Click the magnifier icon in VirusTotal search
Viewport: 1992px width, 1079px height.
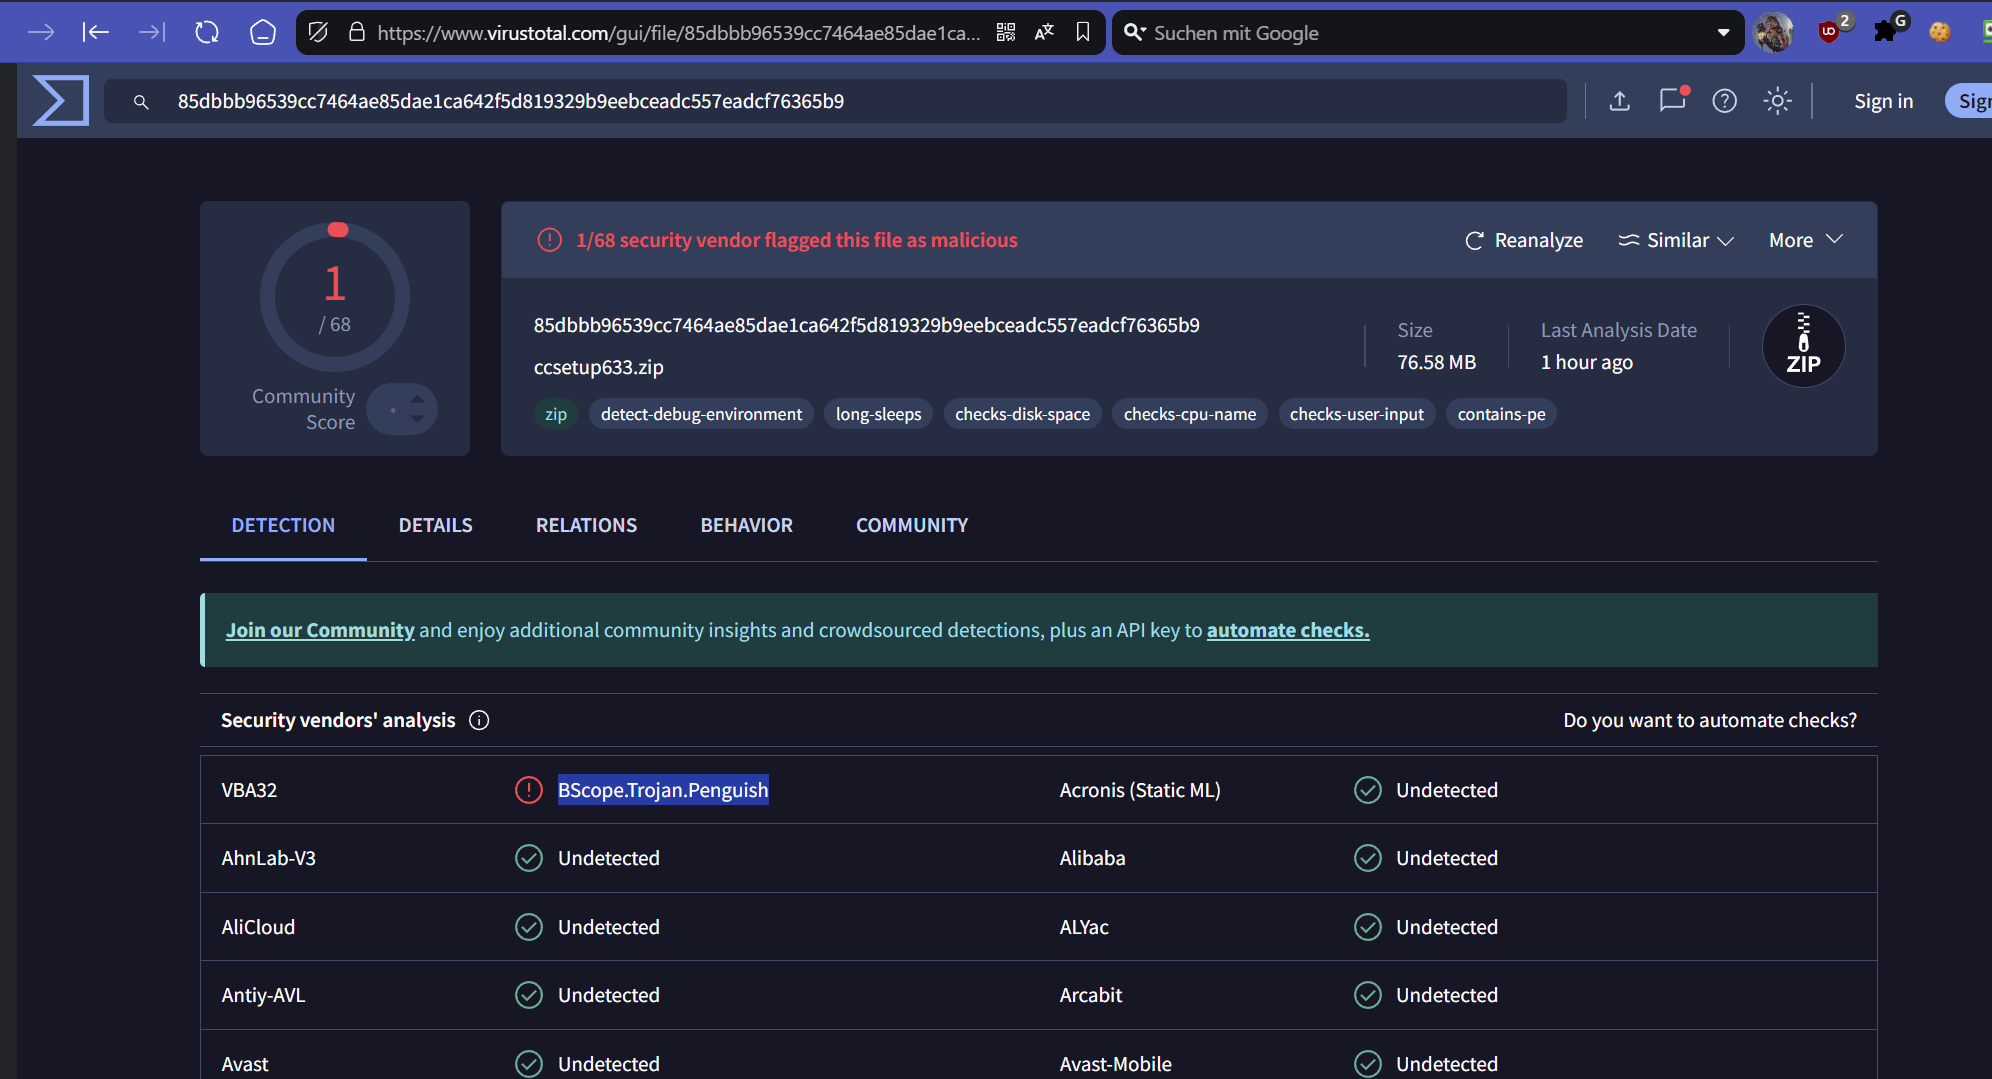(x=141, y=102)
